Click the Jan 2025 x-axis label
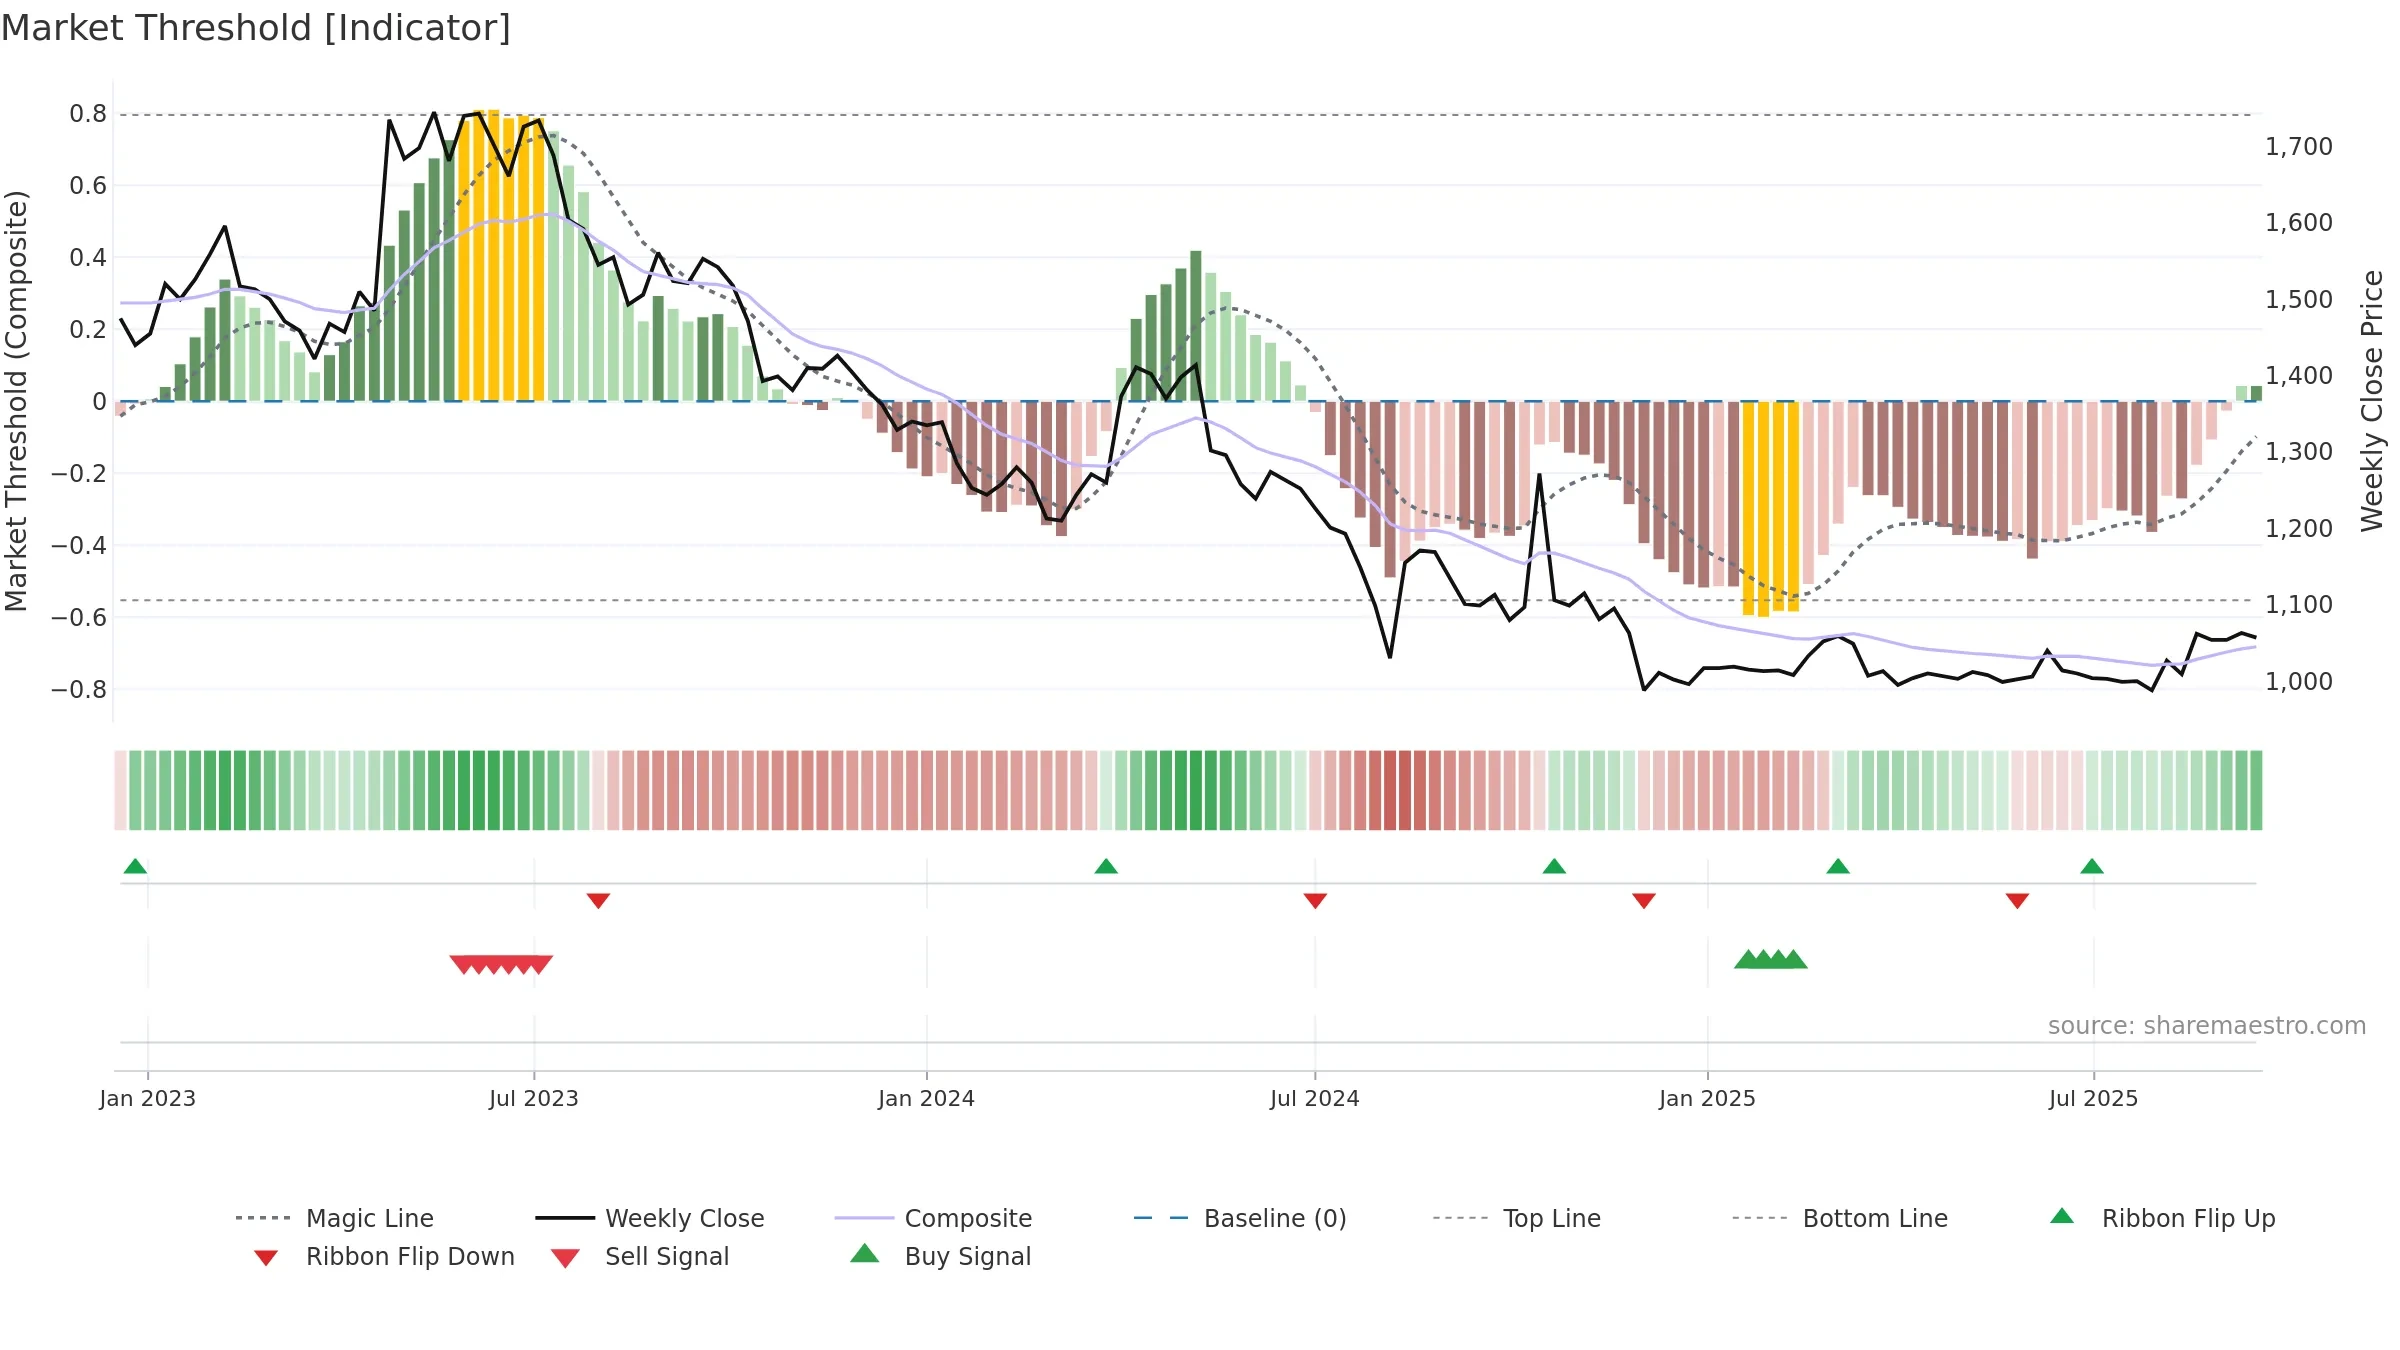The width and height of the screenshot is (2400, 1350). coord(1708,1098)
